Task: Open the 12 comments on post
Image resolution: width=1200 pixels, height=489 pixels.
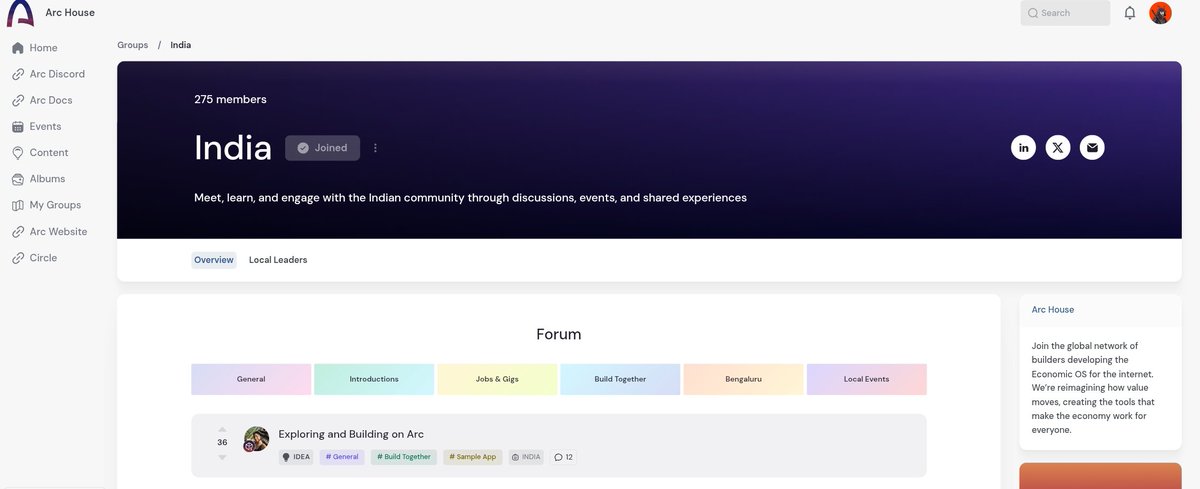Action: (564, 457)
